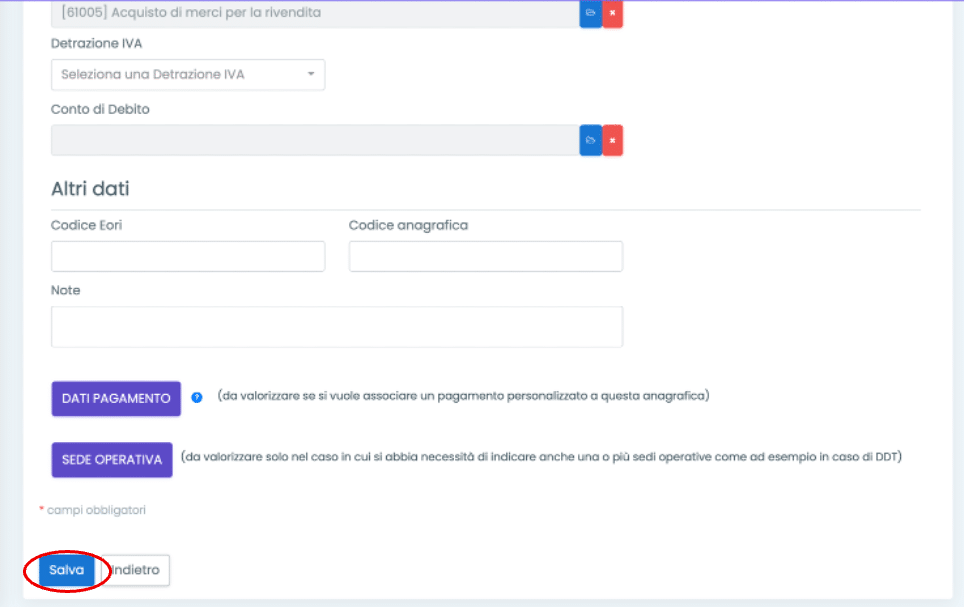The width and height of the screenshot is (964, 608).
Task: Focus the Codice Eori text field
Action: (188, 256)
